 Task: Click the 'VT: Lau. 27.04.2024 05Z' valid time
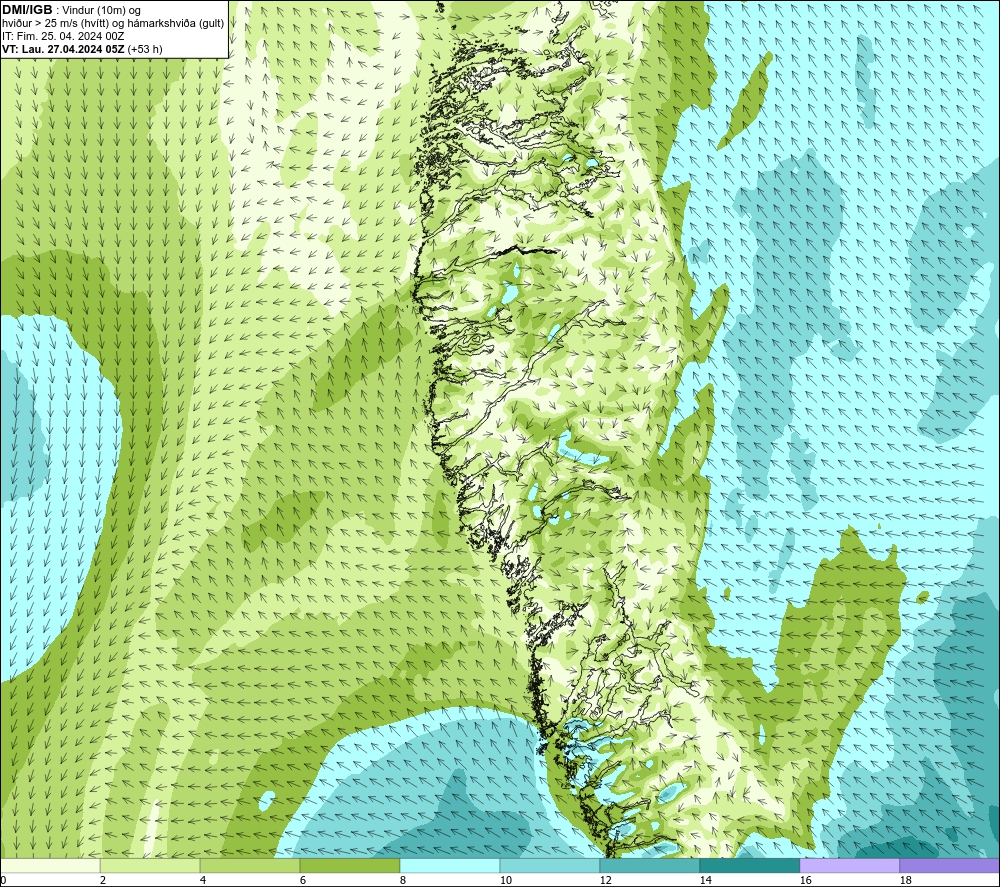pyautogui.click(x=63, y=49)
